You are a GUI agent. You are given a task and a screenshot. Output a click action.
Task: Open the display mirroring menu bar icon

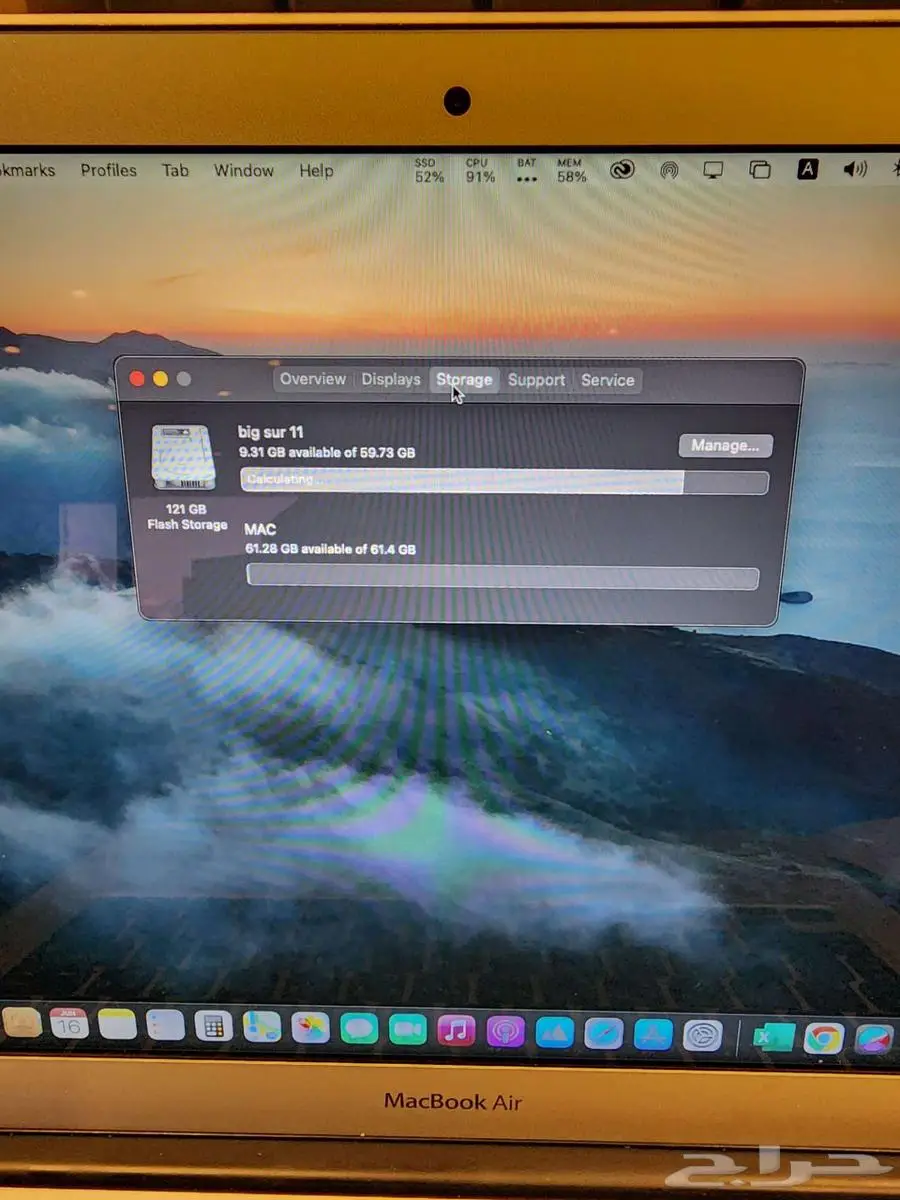[x=713, y=170]
